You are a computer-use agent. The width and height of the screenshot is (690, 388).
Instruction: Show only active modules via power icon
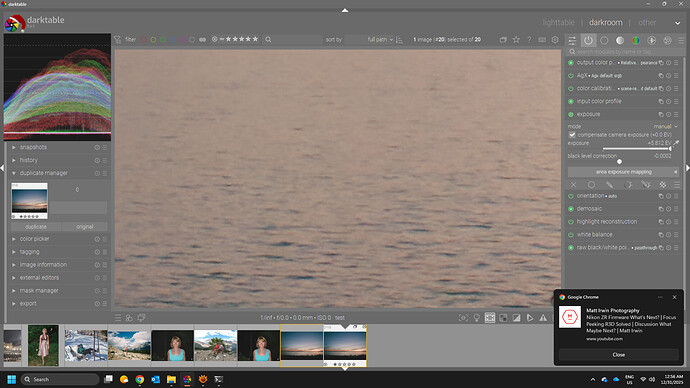point(588,40)
